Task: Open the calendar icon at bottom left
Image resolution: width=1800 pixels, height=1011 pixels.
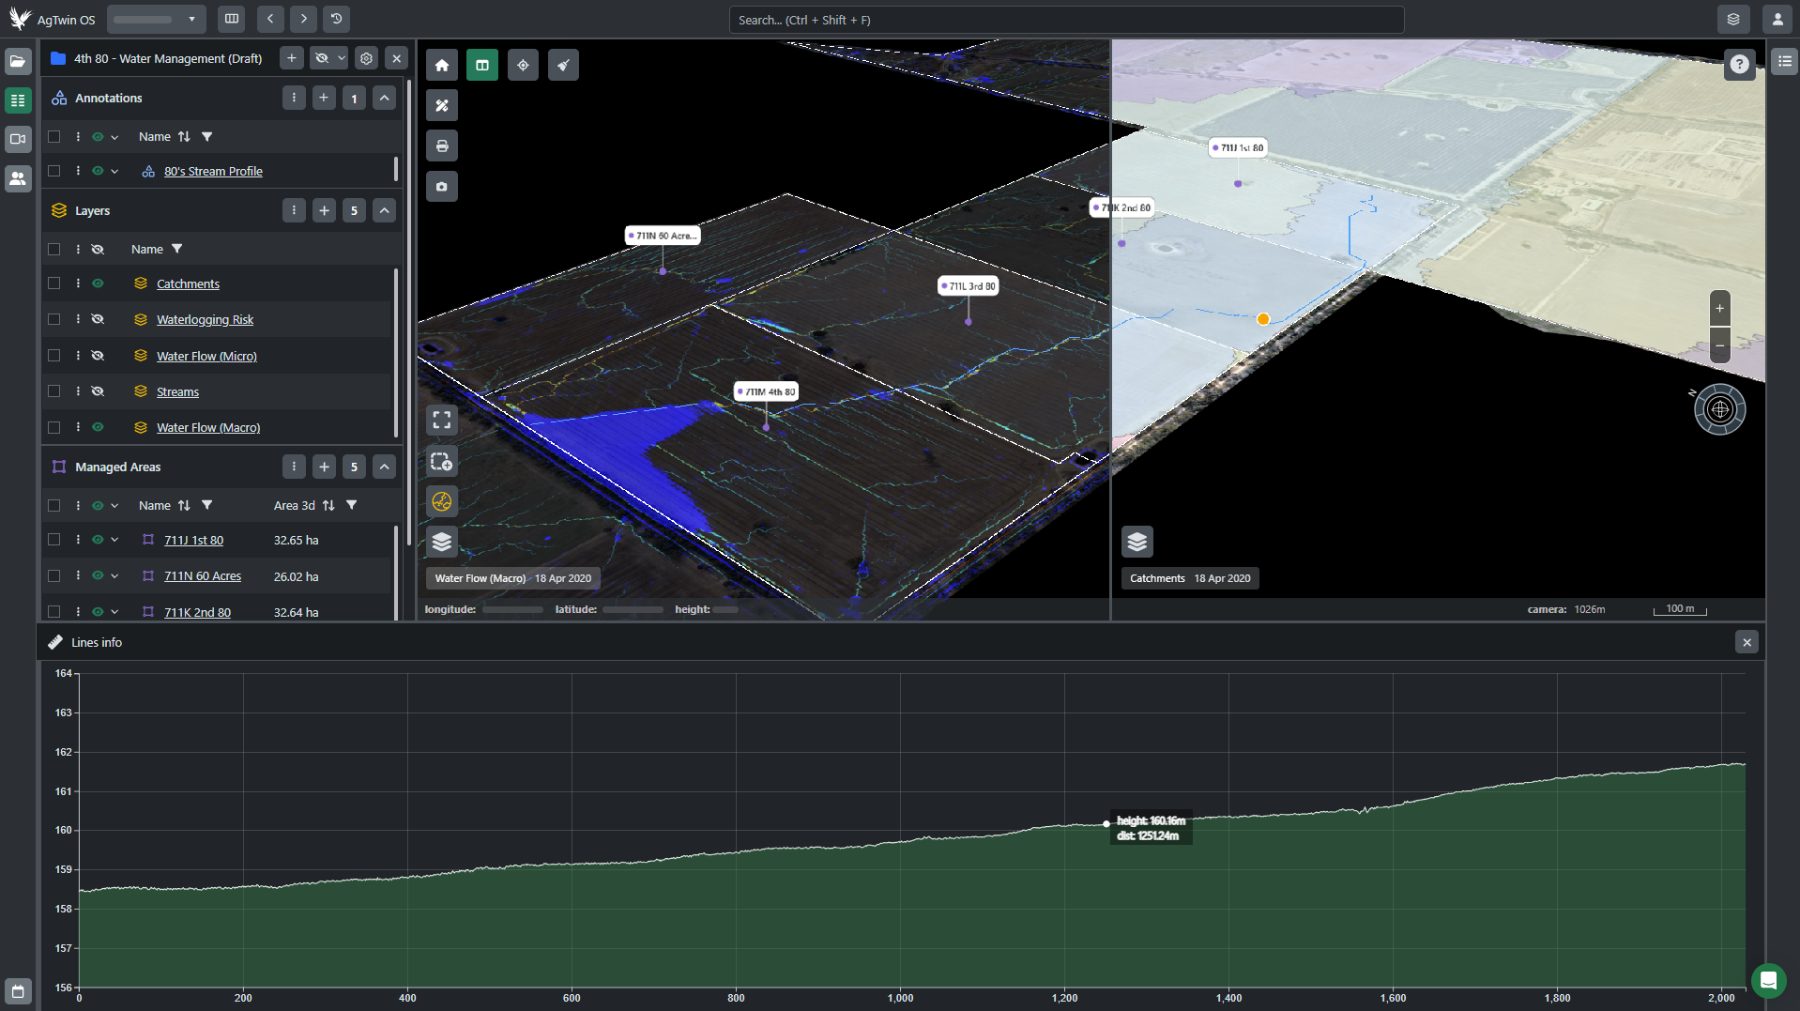Action: (18, 991)
